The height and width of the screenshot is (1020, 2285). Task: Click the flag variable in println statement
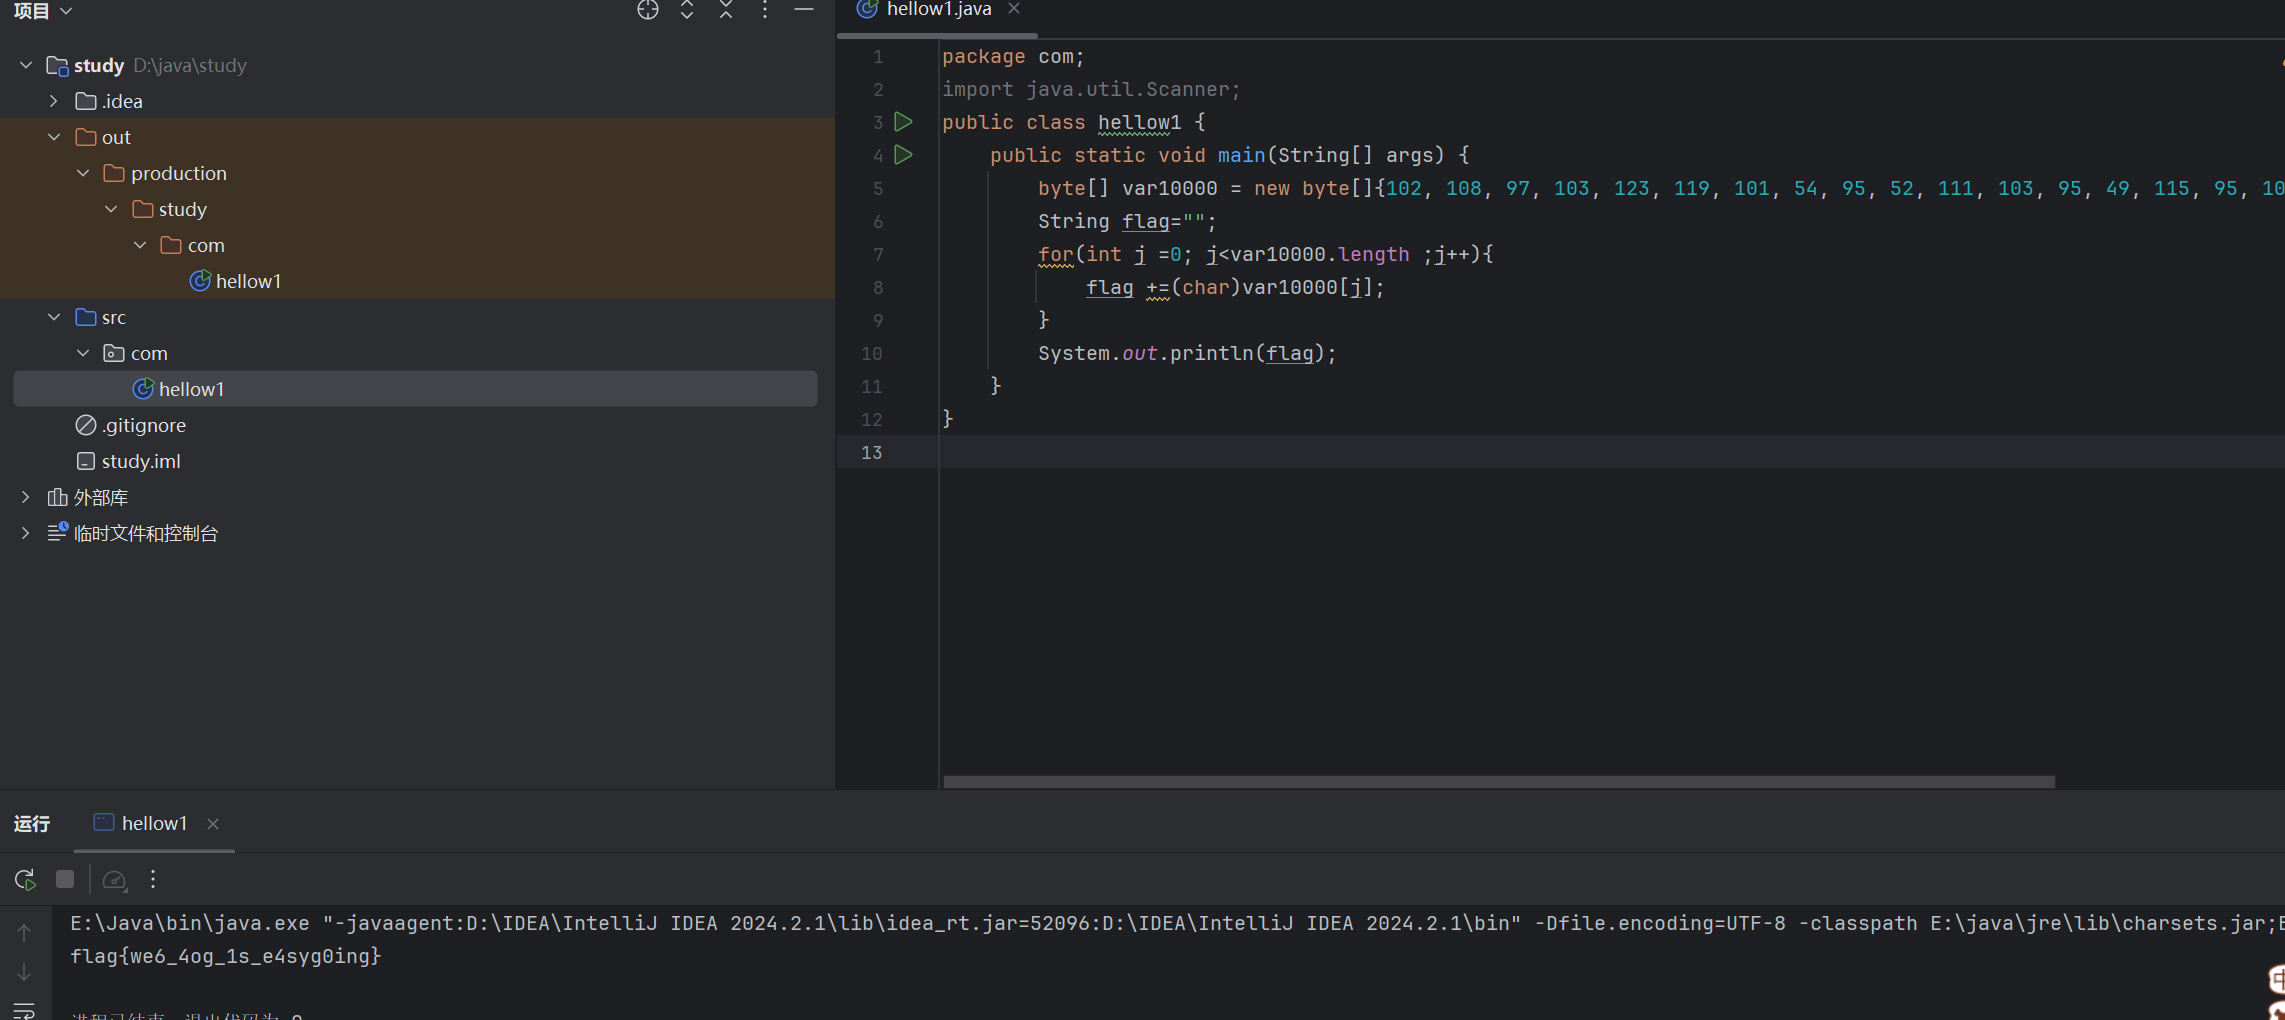point(1289,353)
